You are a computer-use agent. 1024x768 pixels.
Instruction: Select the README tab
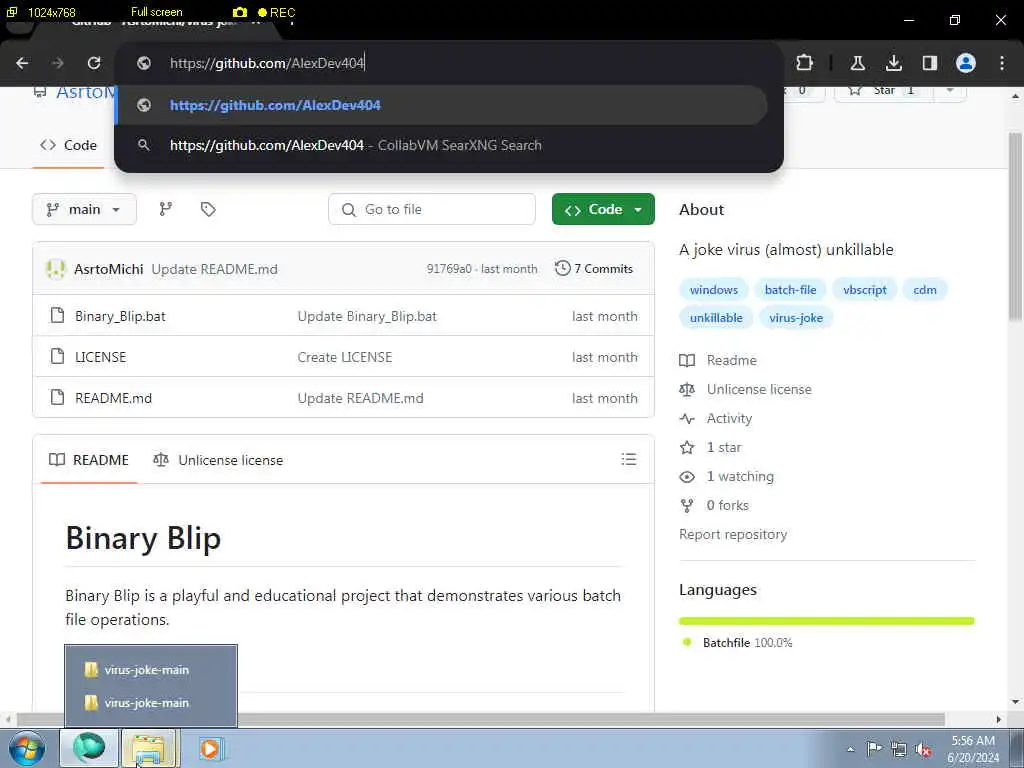(89, 460)
